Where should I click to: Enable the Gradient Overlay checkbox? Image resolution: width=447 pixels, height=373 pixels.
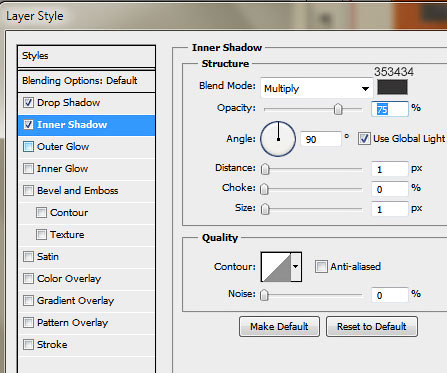pyautogui.click(x=28, y=300)
